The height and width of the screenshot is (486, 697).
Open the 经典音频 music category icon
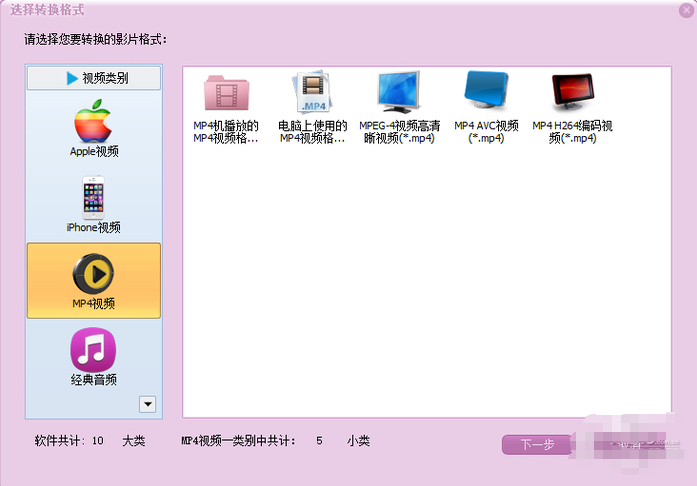tap(93, 350)
